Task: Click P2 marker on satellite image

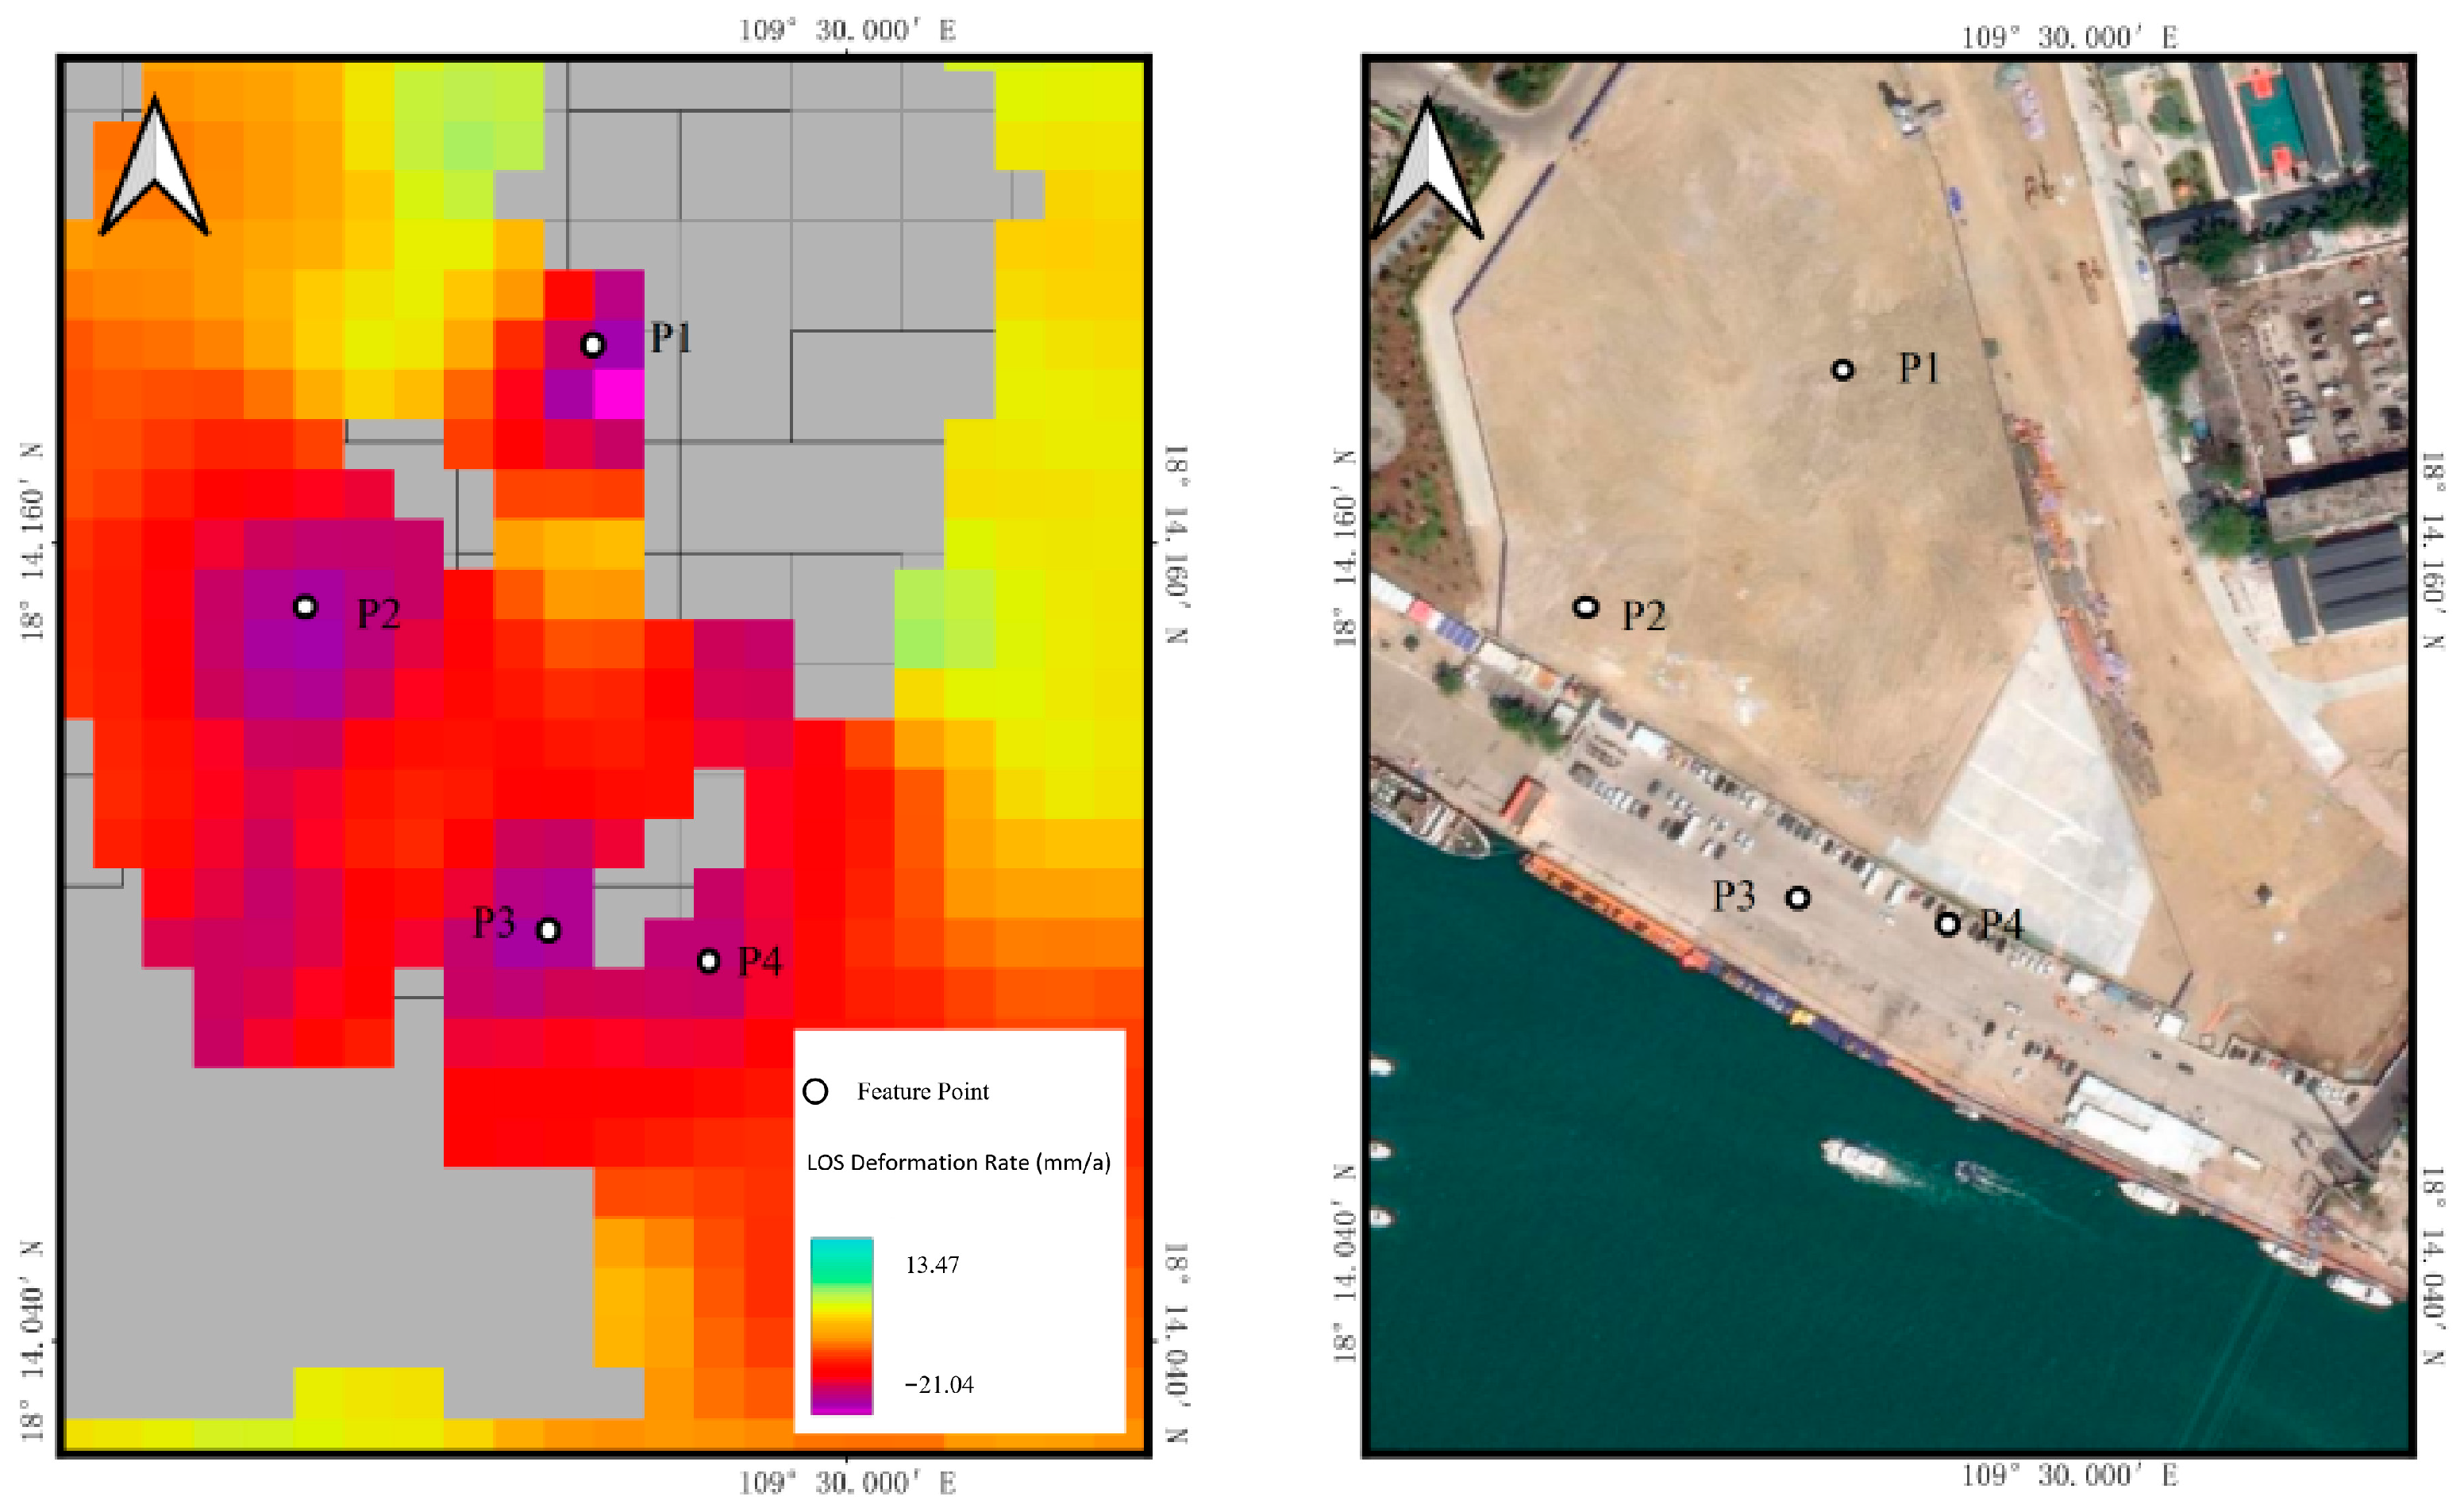Action: pyautogui.click(x=1585, y=607)
